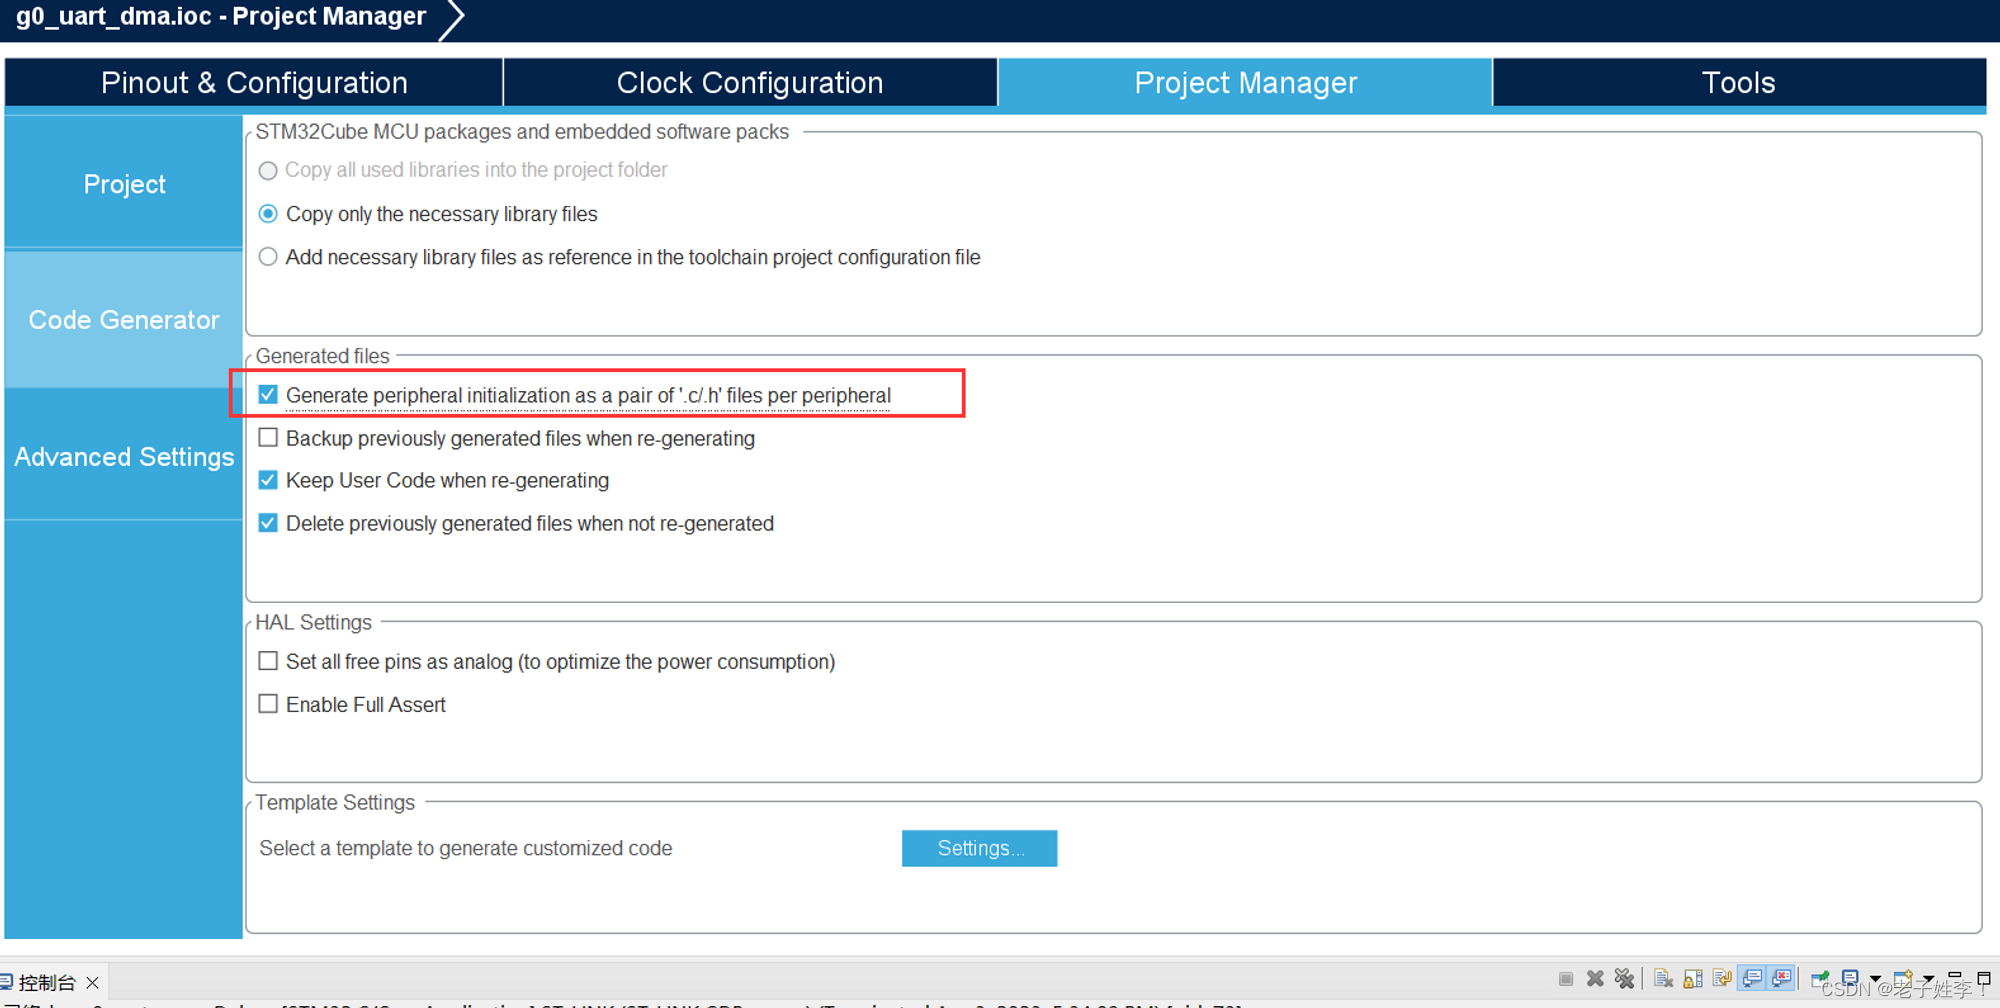
Task: Pin the current console
Action: (x=1820, y=979)
